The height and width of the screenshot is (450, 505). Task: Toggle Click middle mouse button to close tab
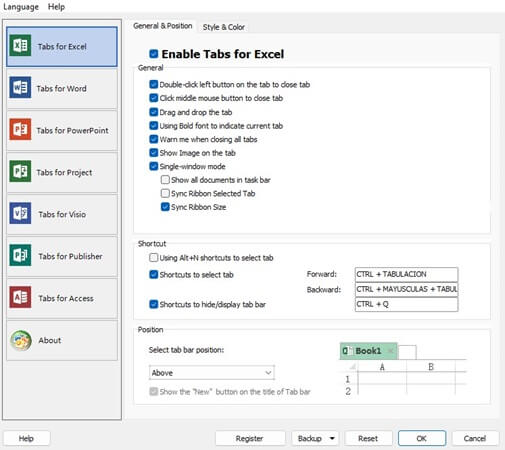coord(154,98)
